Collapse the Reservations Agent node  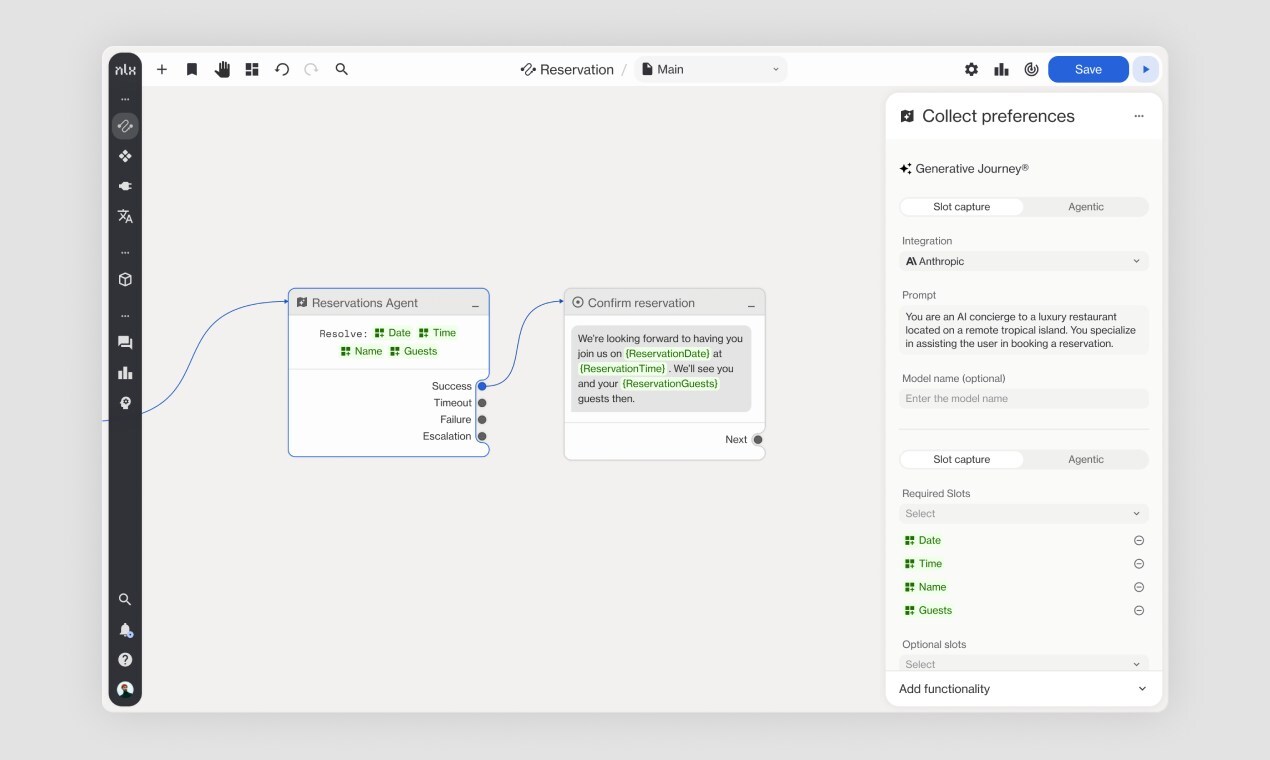(x=475, y=304)
